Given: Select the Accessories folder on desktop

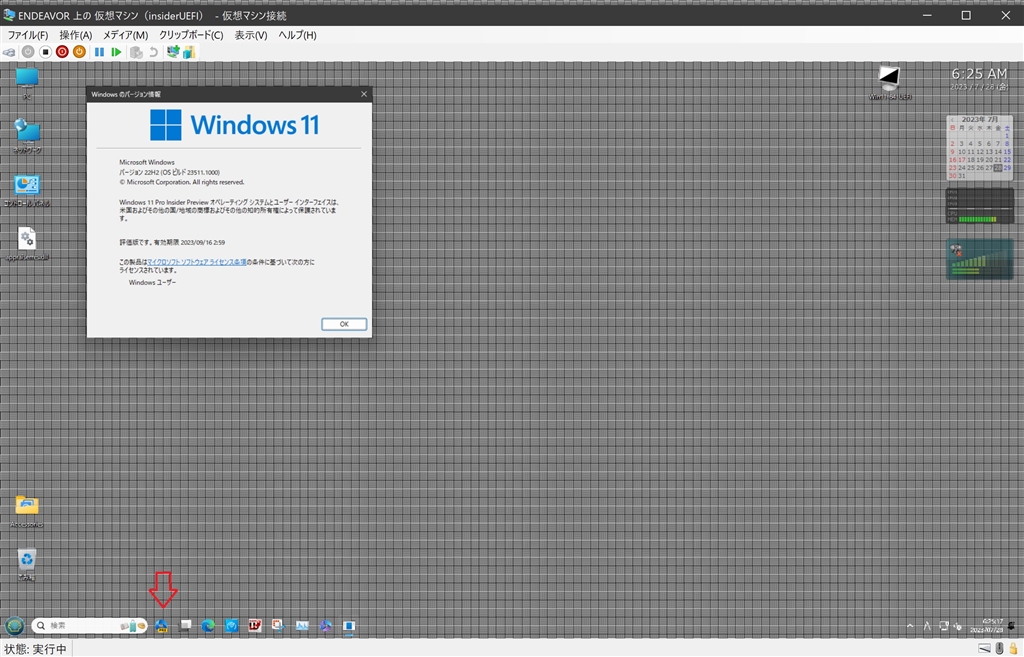Looking at the screenshot, I should point(27,511).
